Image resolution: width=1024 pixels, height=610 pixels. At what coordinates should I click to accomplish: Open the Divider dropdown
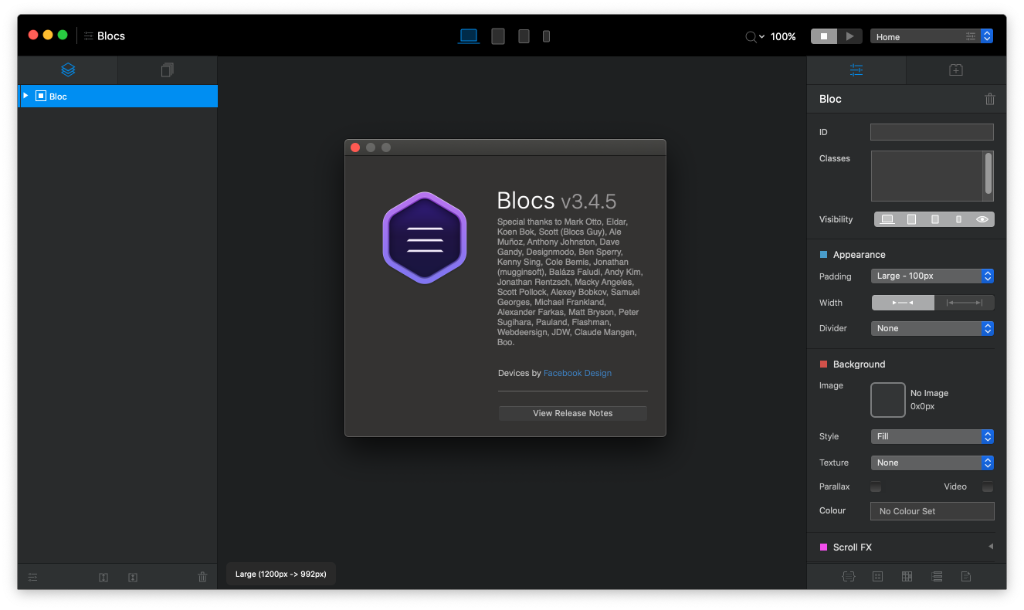(x=932, y=329)
